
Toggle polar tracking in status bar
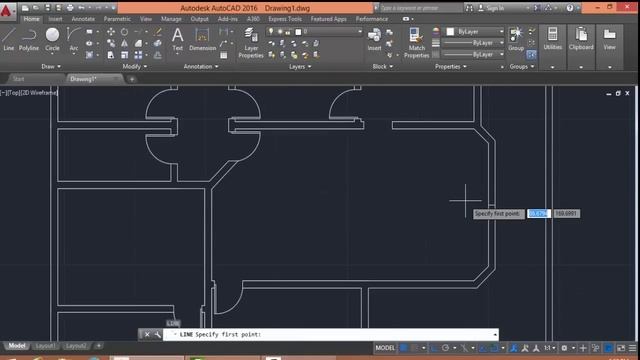pyautogui.click(x=445, y=348)
